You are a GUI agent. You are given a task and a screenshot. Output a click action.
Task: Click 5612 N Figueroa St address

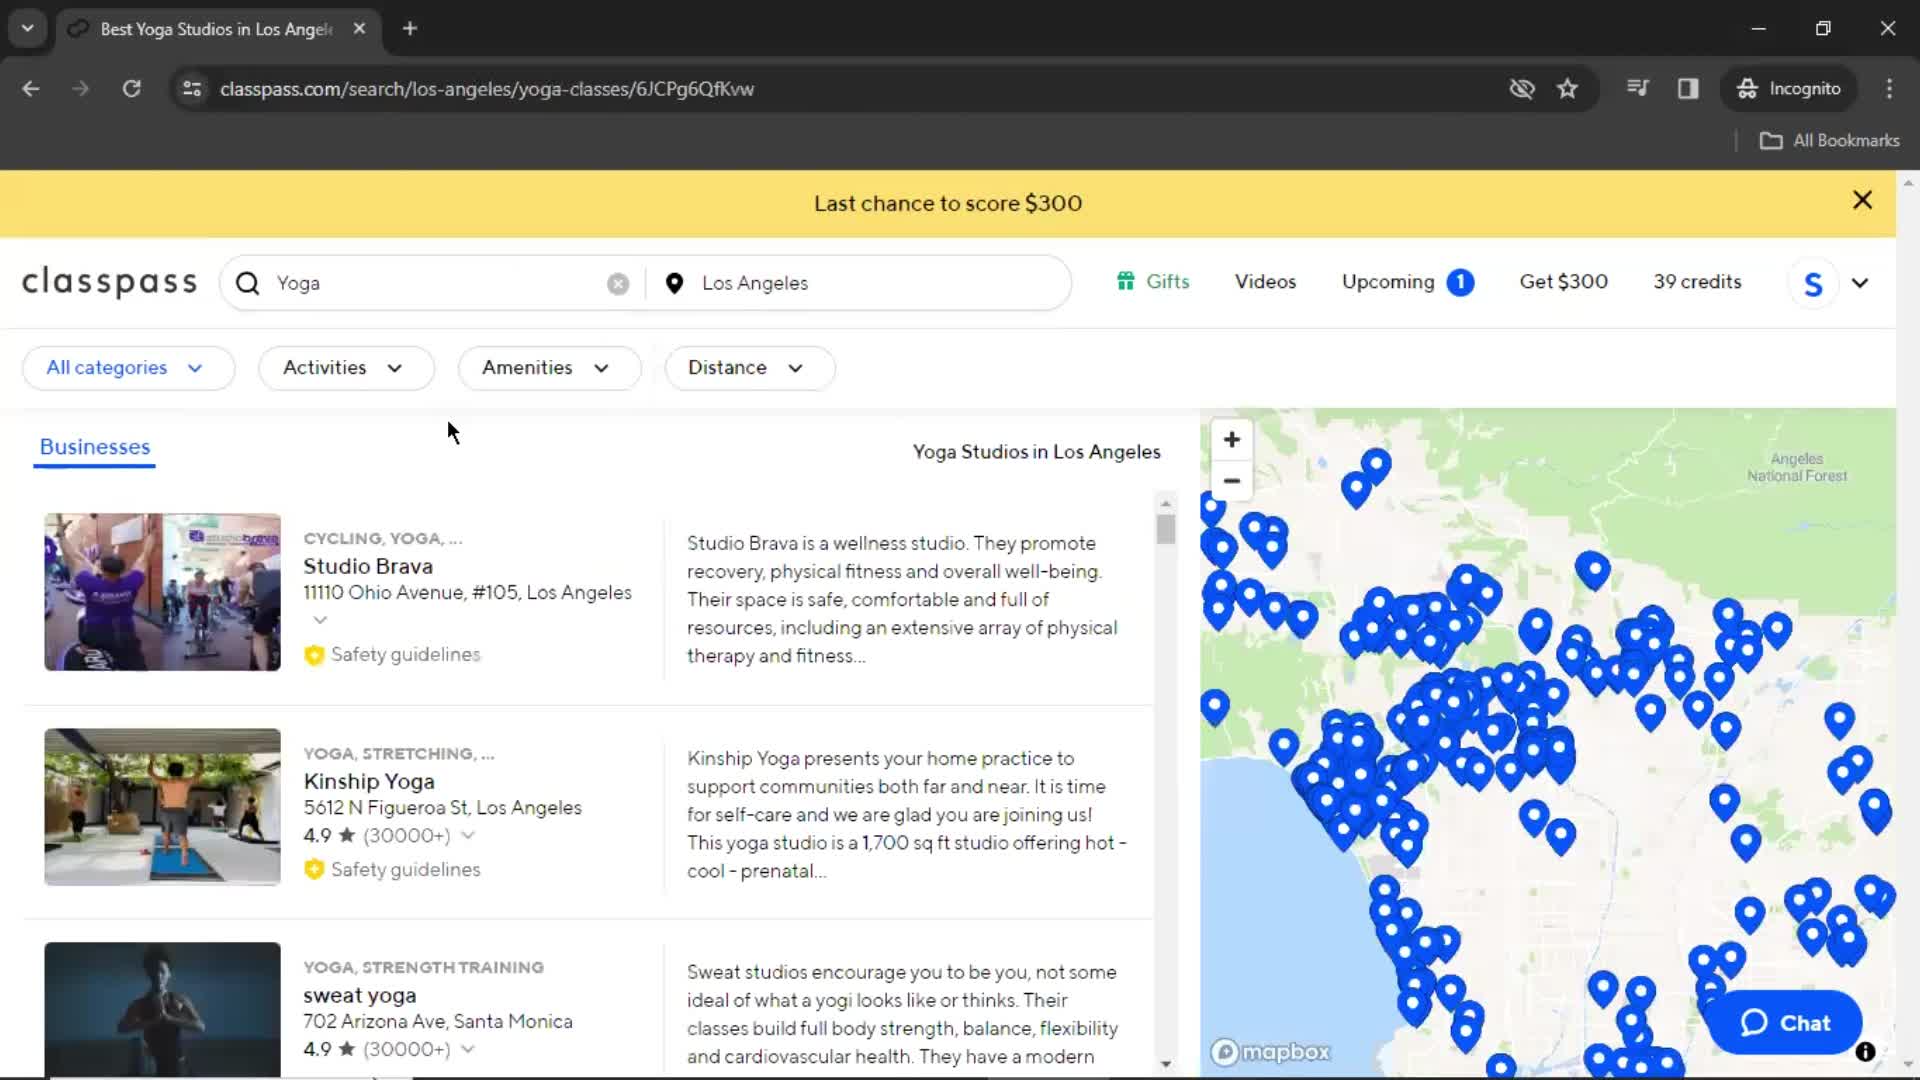point(442,808)
